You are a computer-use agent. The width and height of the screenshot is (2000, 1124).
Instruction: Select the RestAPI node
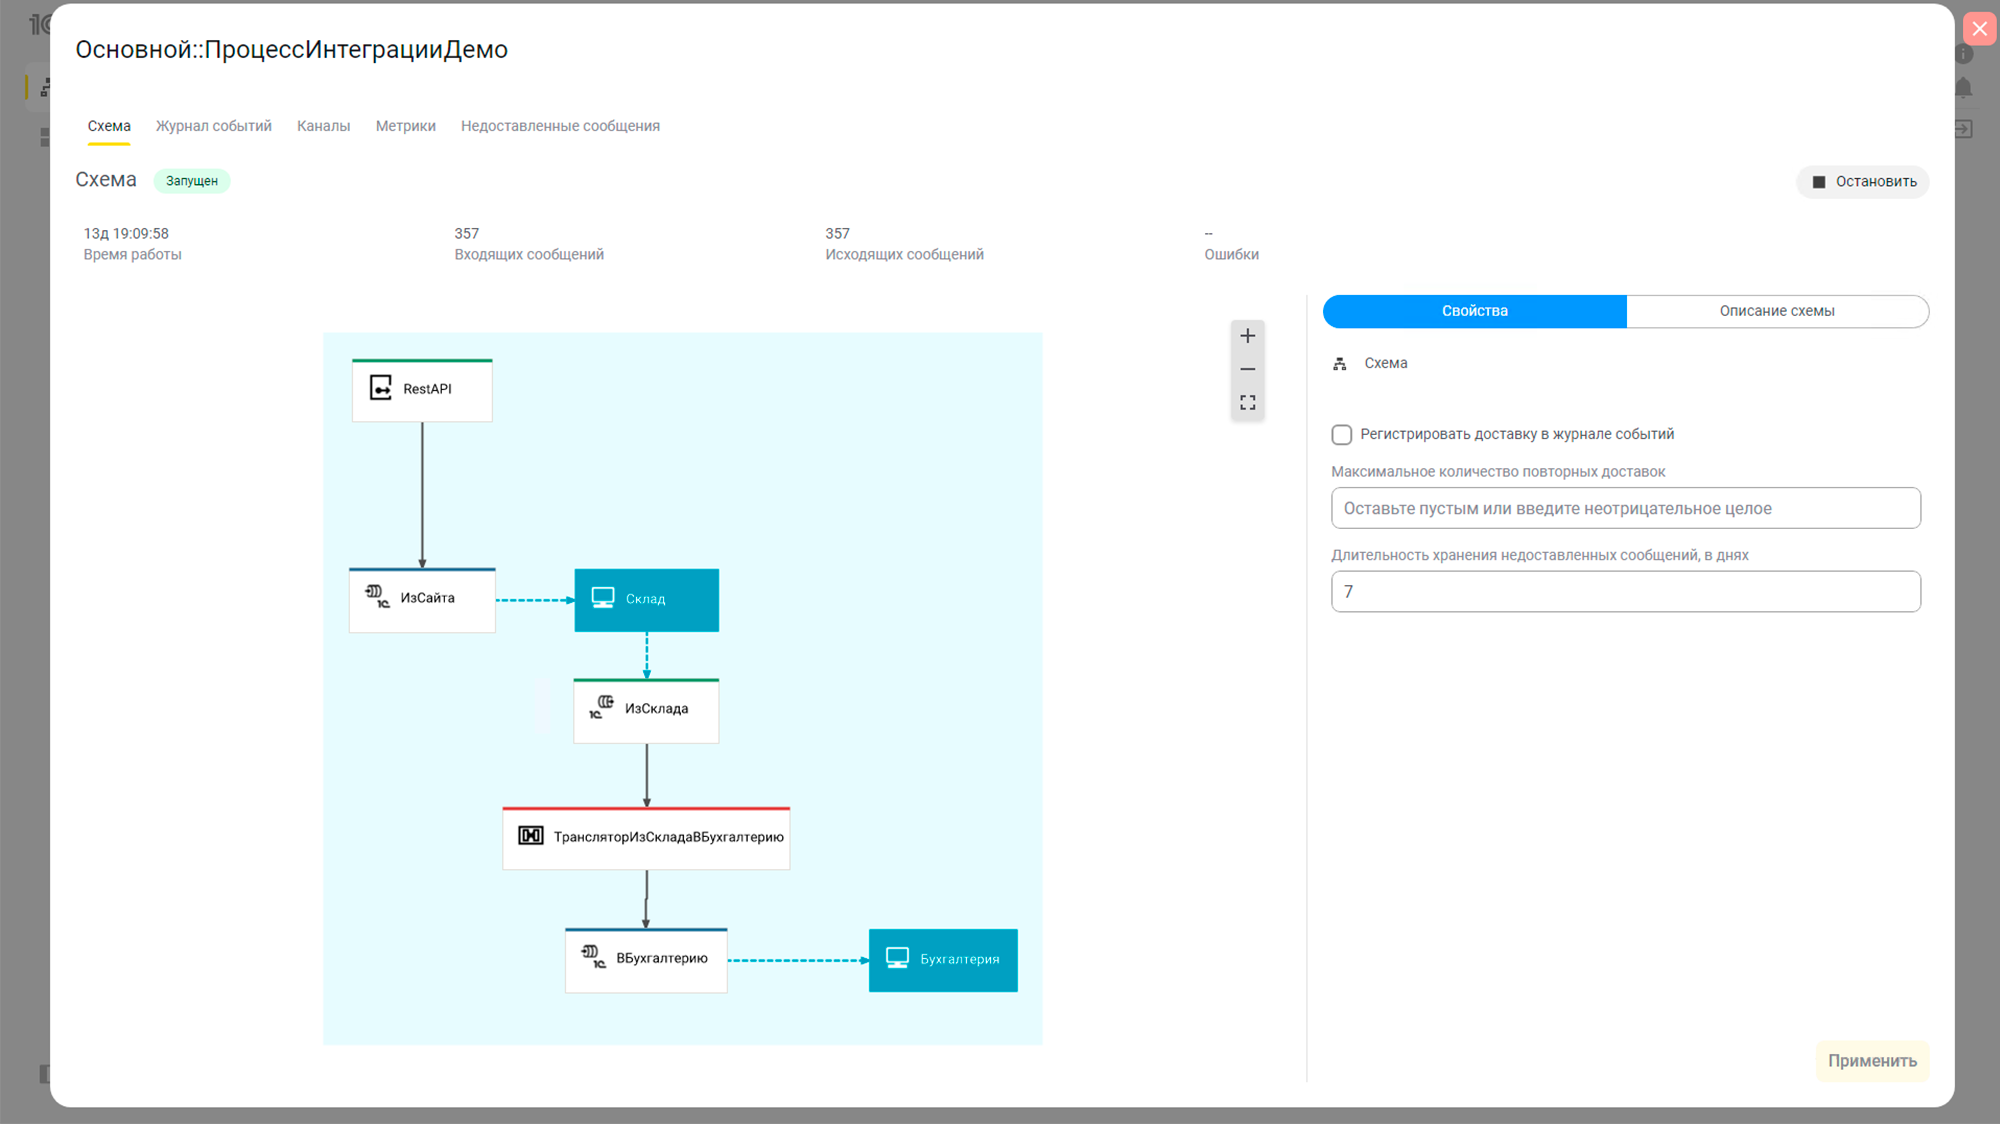[x=422, y=390]
